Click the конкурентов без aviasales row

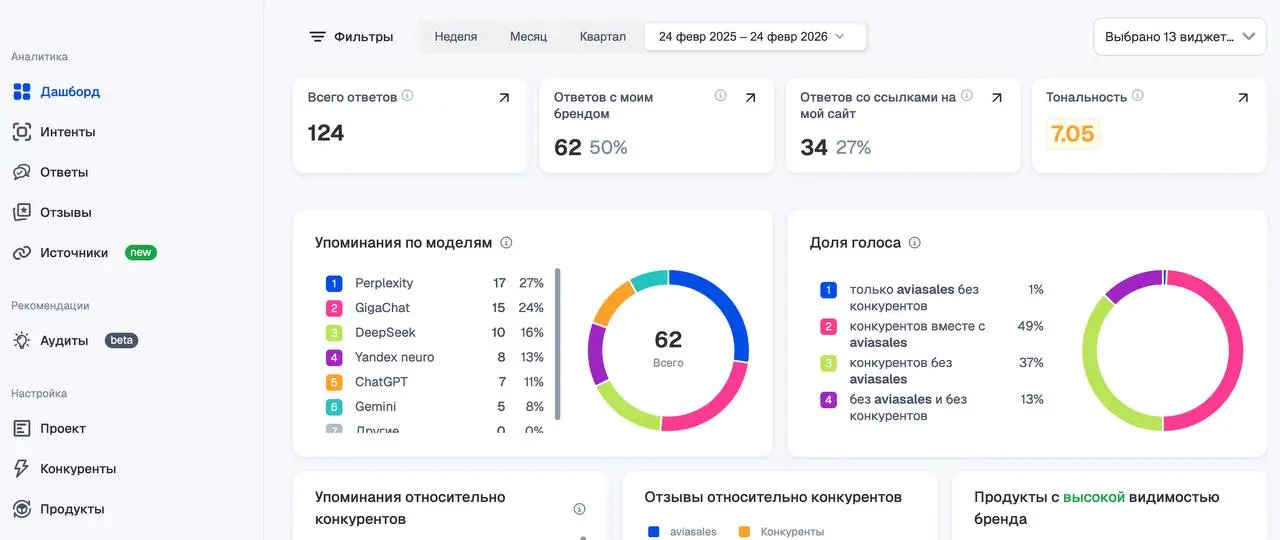[x=932, y=371]
